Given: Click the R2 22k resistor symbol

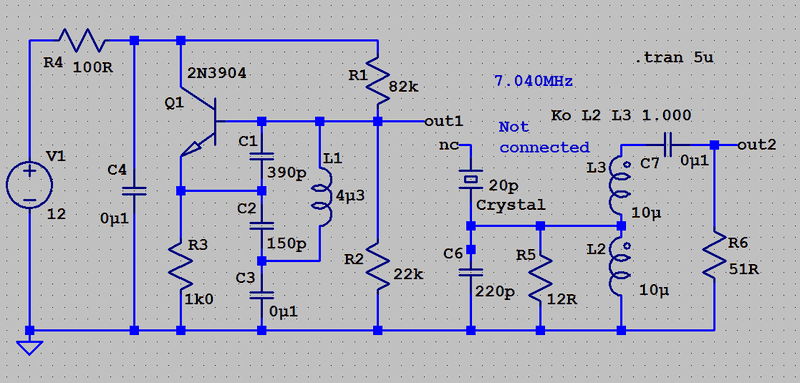Looking at the screenshot, I should coord(377,267).
